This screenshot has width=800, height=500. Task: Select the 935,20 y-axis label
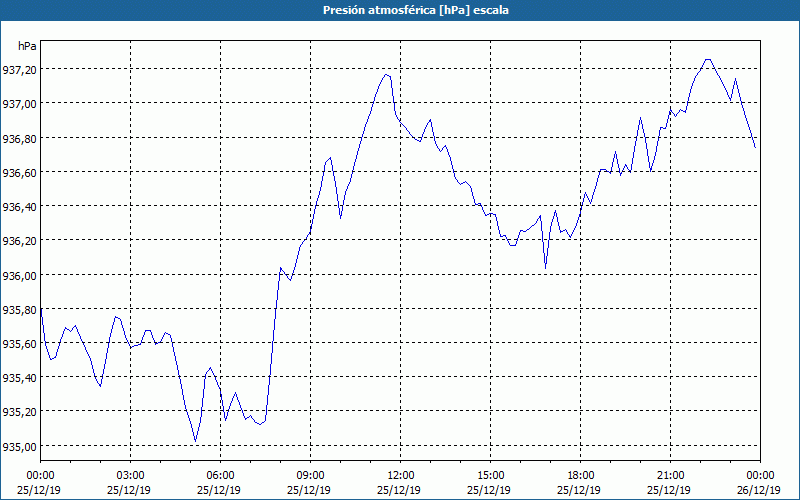coord(19,412)
